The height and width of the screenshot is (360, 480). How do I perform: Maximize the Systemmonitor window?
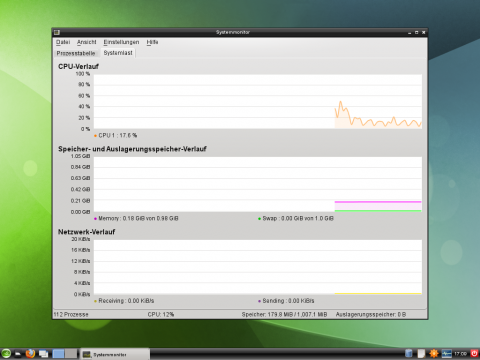click(x=417, y=32)
